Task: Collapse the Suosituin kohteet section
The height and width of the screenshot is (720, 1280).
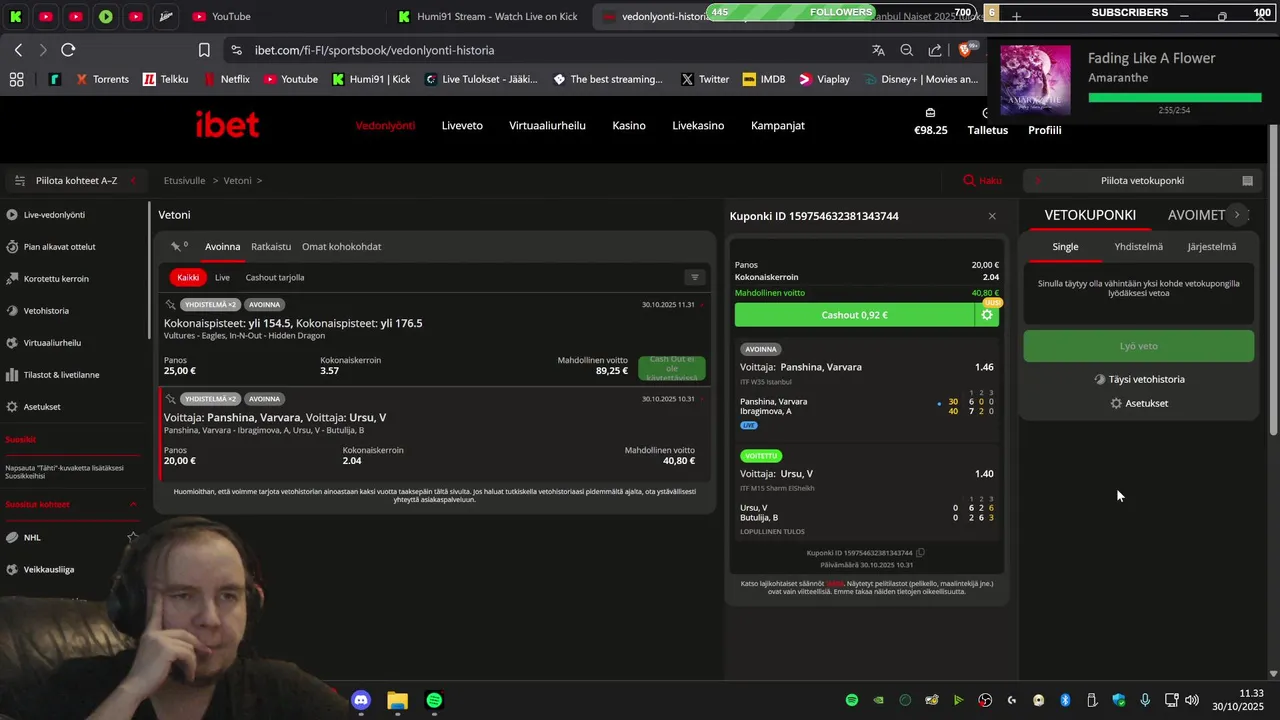Action: tap(133, 505)
